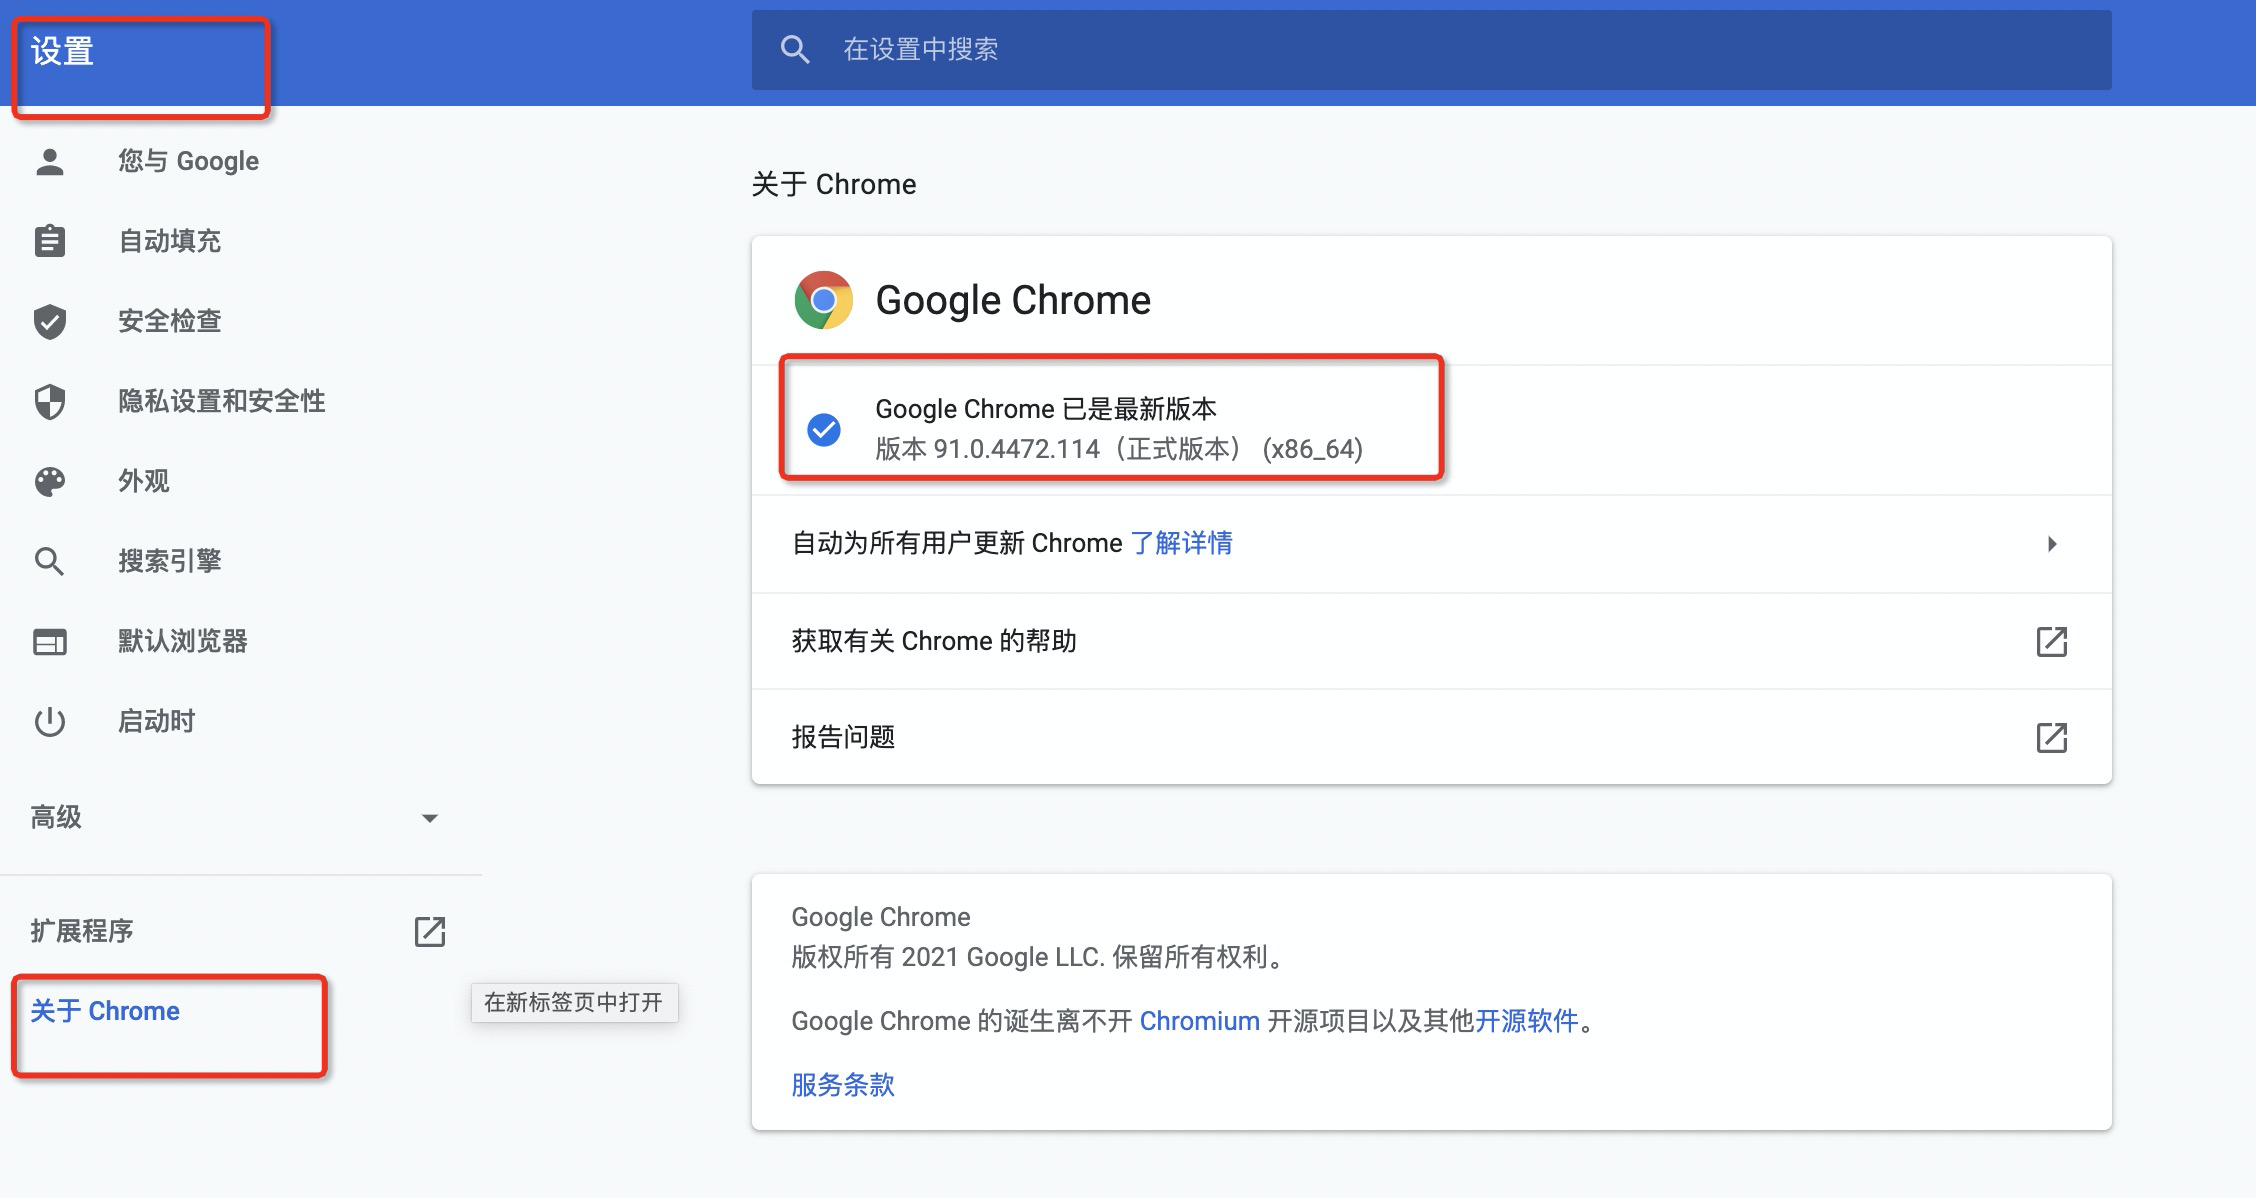Click the Google Chrome logo
This screenshot has height=1198, width=2256.
pos(822,299)
